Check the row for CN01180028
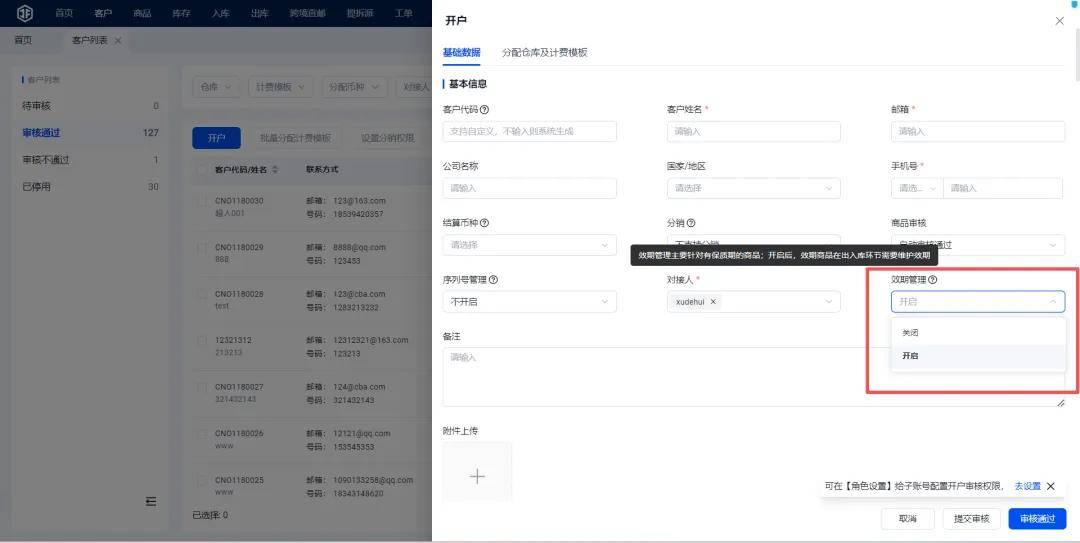The image size is (1080, 543). tap(202, 294)
